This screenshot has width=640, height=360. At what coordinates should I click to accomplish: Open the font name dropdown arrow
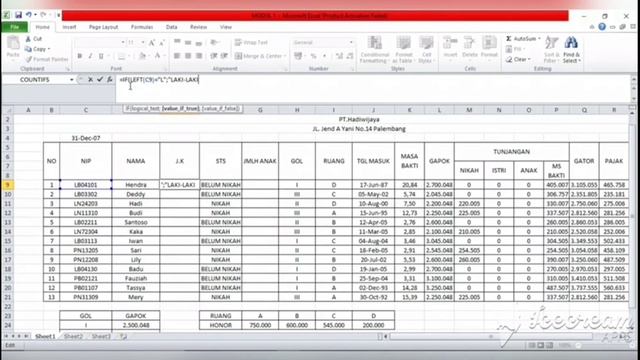(x=122, y=42)
